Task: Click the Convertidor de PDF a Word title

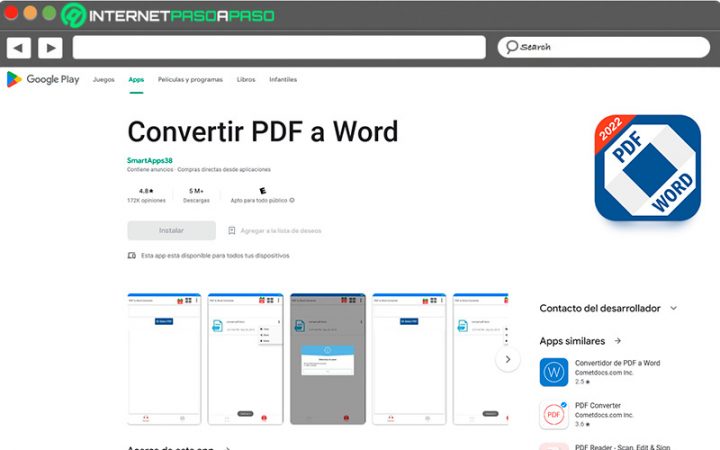Action: pos(617,363)
